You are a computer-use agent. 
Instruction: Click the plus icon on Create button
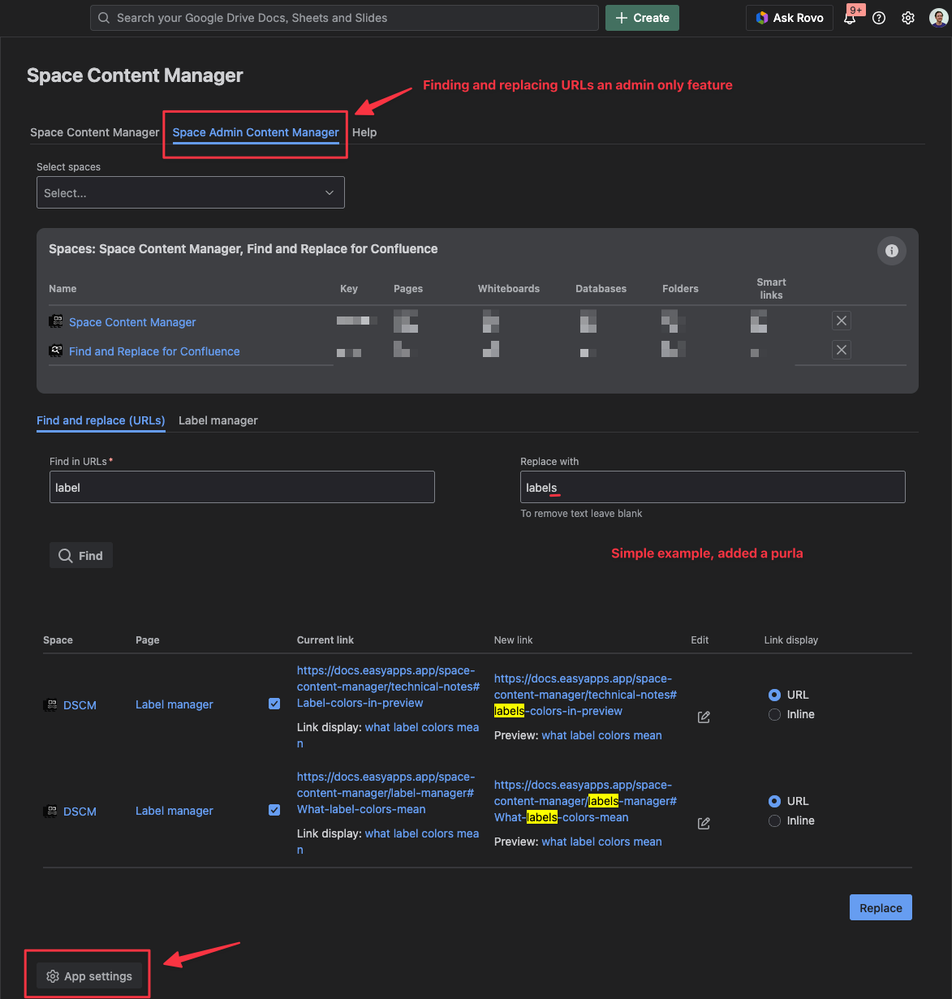(621, 18)
